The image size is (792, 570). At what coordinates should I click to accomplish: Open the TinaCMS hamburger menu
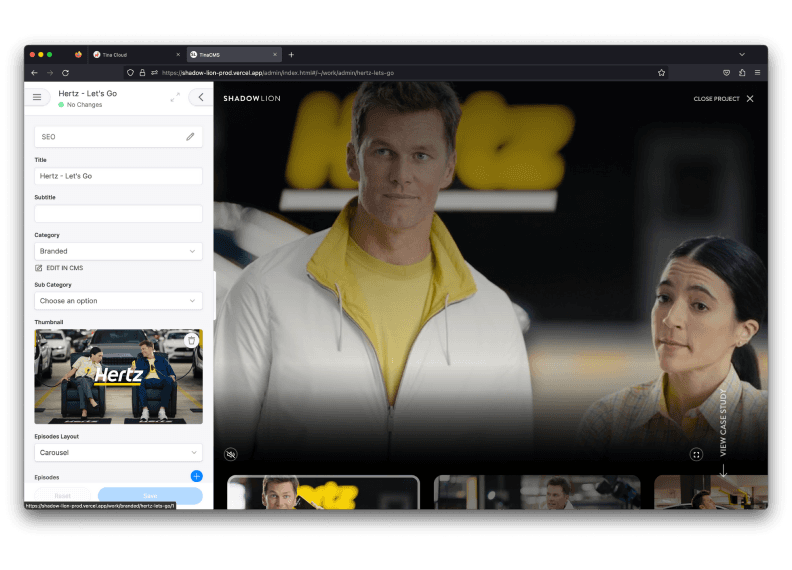pos(37,97)
